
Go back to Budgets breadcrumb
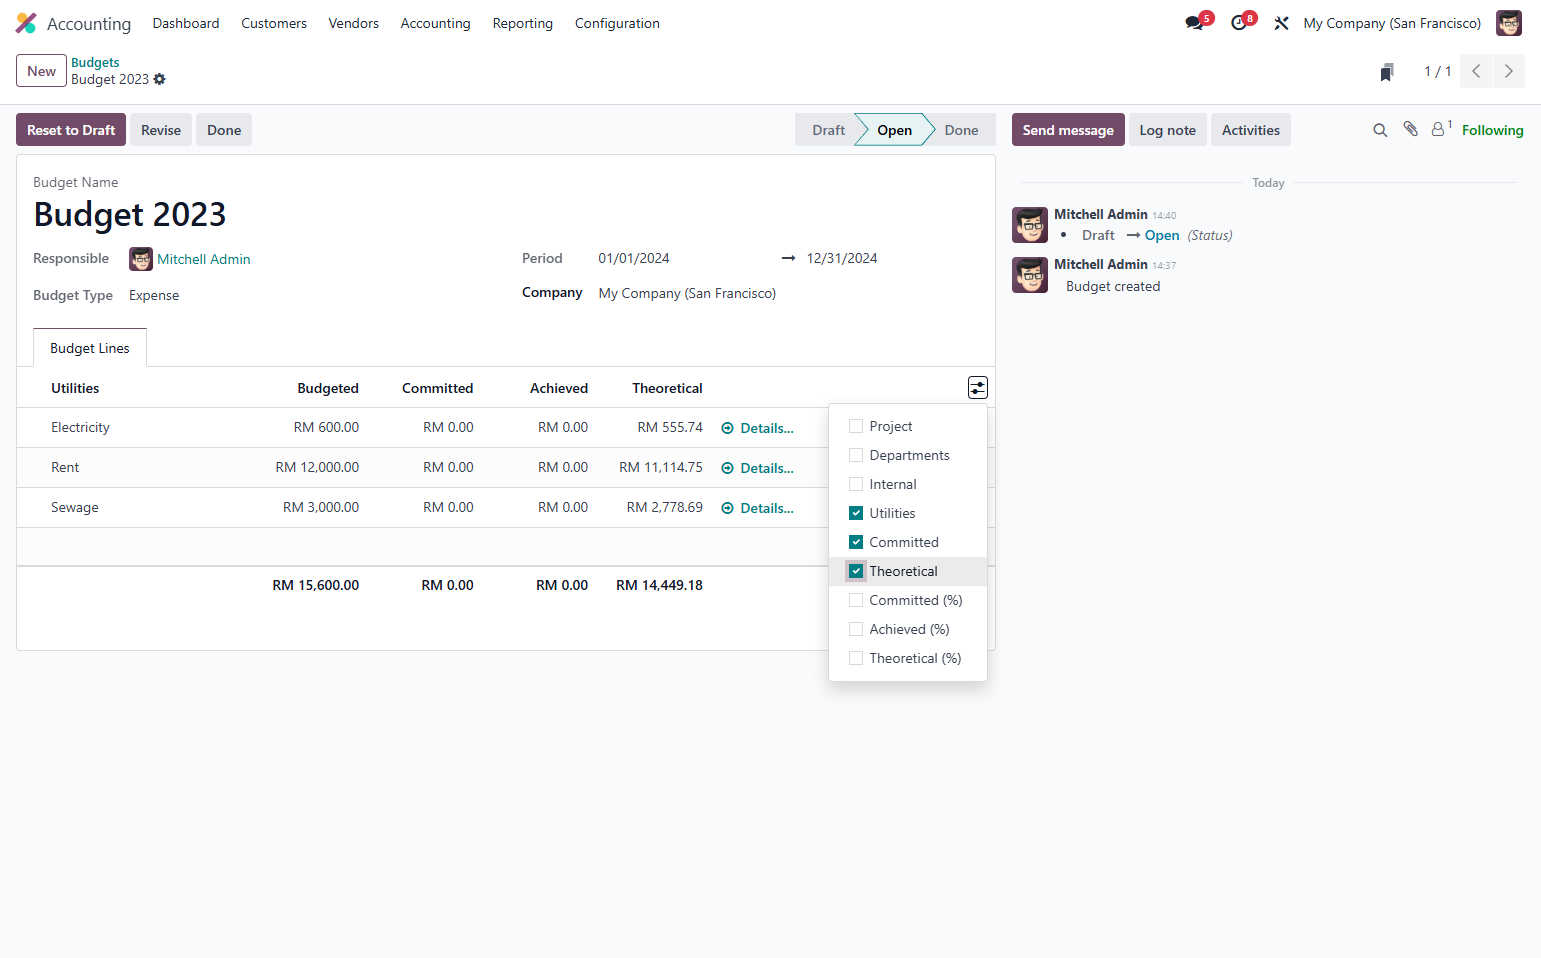tap(95, 62)
